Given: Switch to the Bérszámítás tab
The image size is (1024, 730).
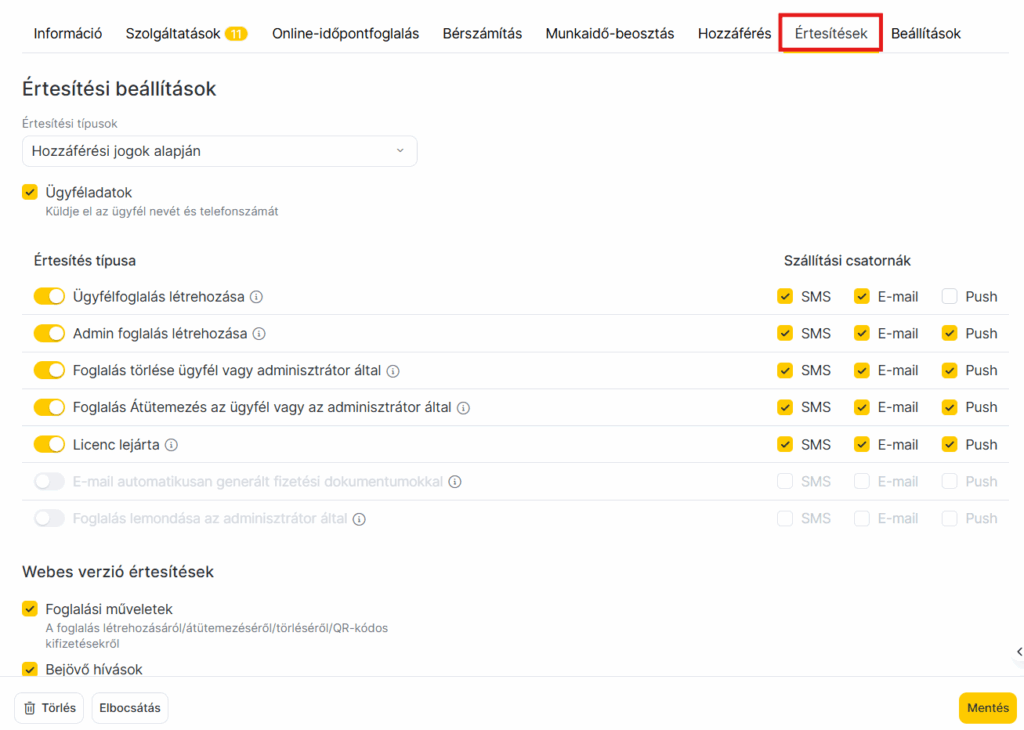Looking at the screenshot, I should 482,33.
